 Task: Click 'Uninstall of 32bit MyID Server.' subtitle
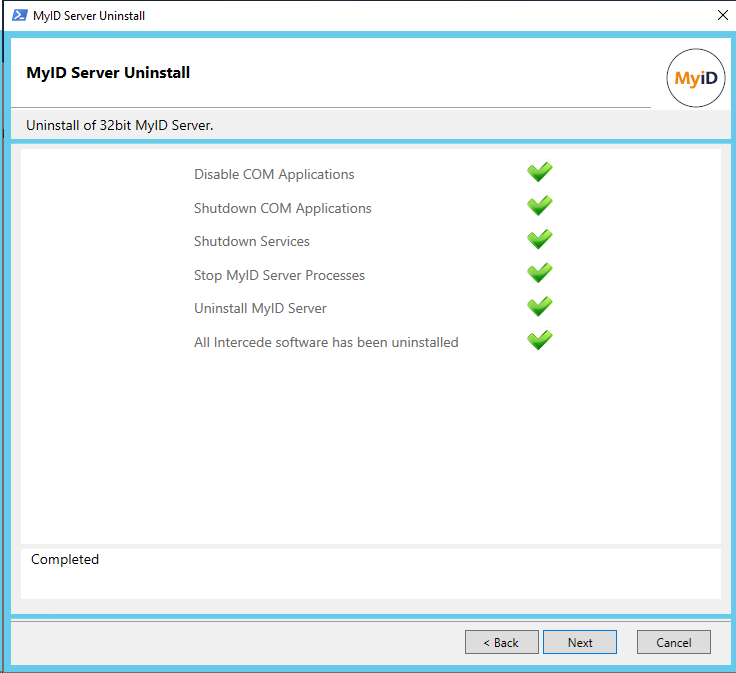(120, 125)
